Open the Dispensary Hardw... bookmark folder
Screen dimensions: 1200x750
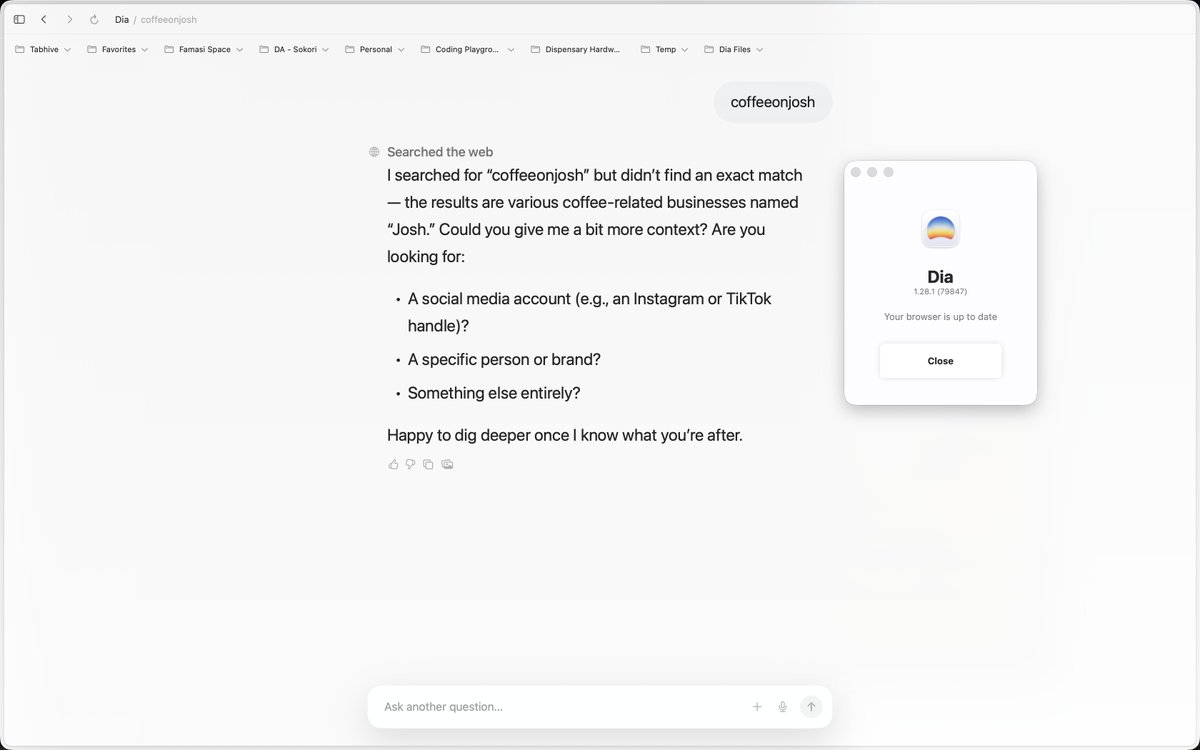575,49
